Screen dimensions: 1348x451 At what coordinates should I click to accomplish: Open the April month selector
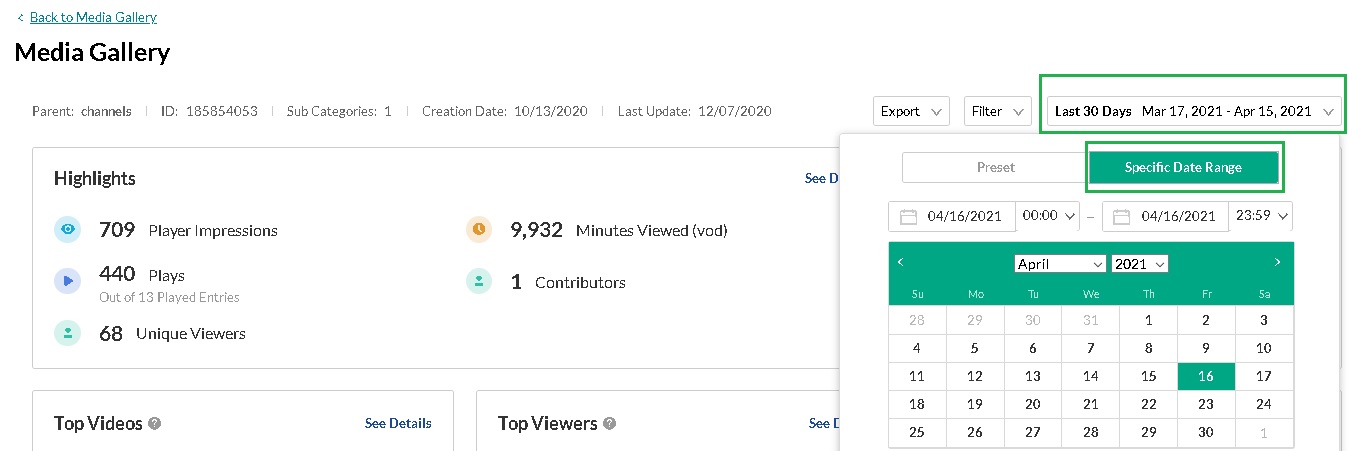click(1060, 264)
